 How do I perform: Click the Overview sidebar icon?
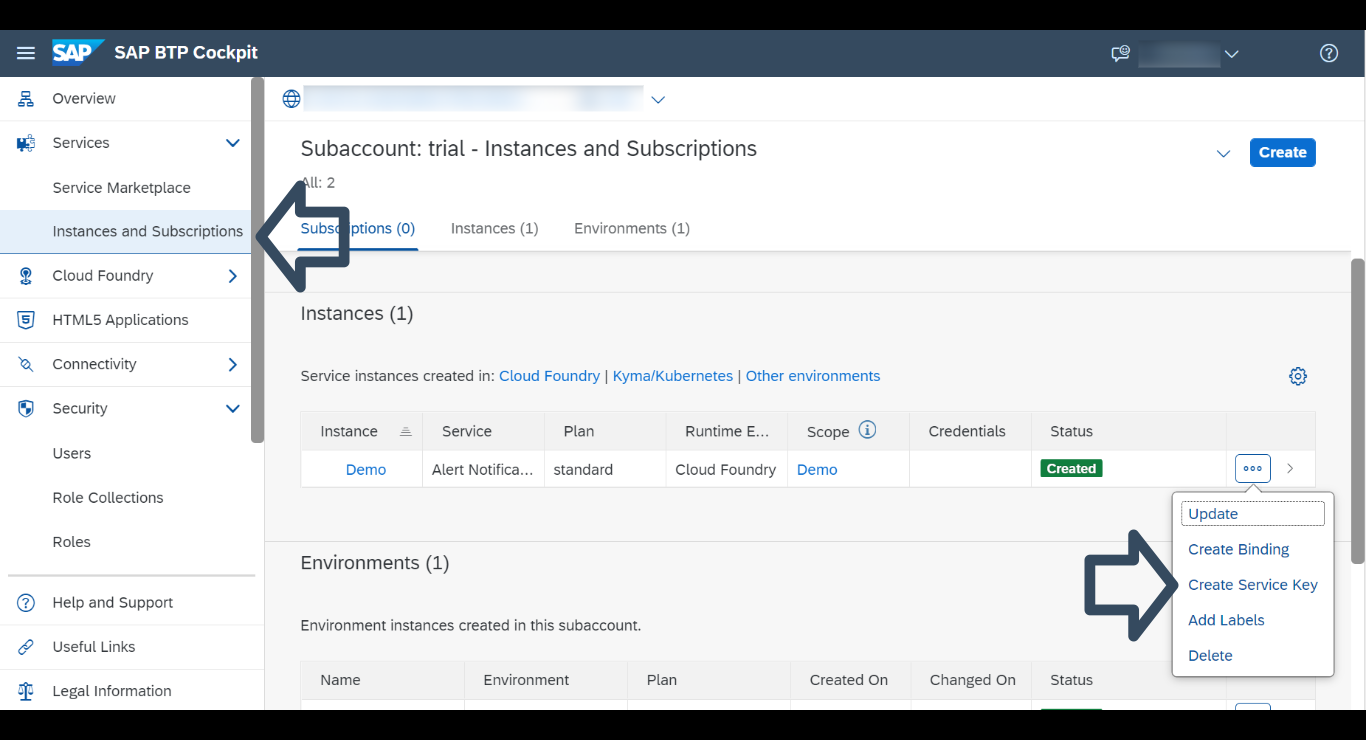26,99
